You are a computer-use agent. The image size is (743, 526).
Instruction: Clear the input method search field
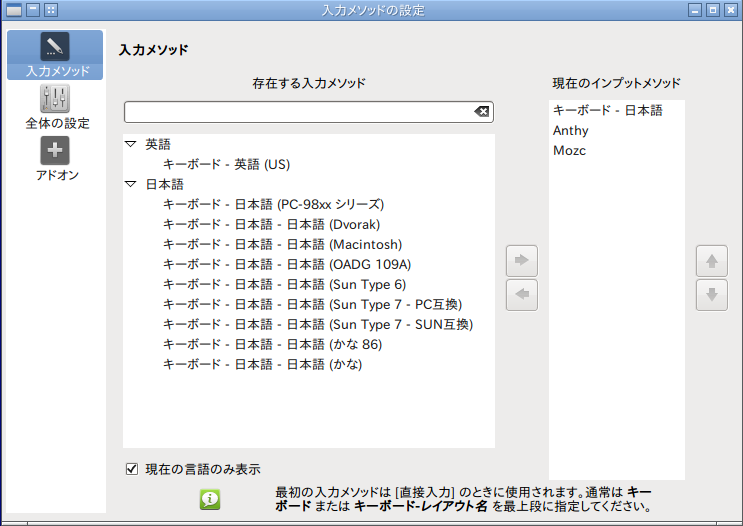481,112
